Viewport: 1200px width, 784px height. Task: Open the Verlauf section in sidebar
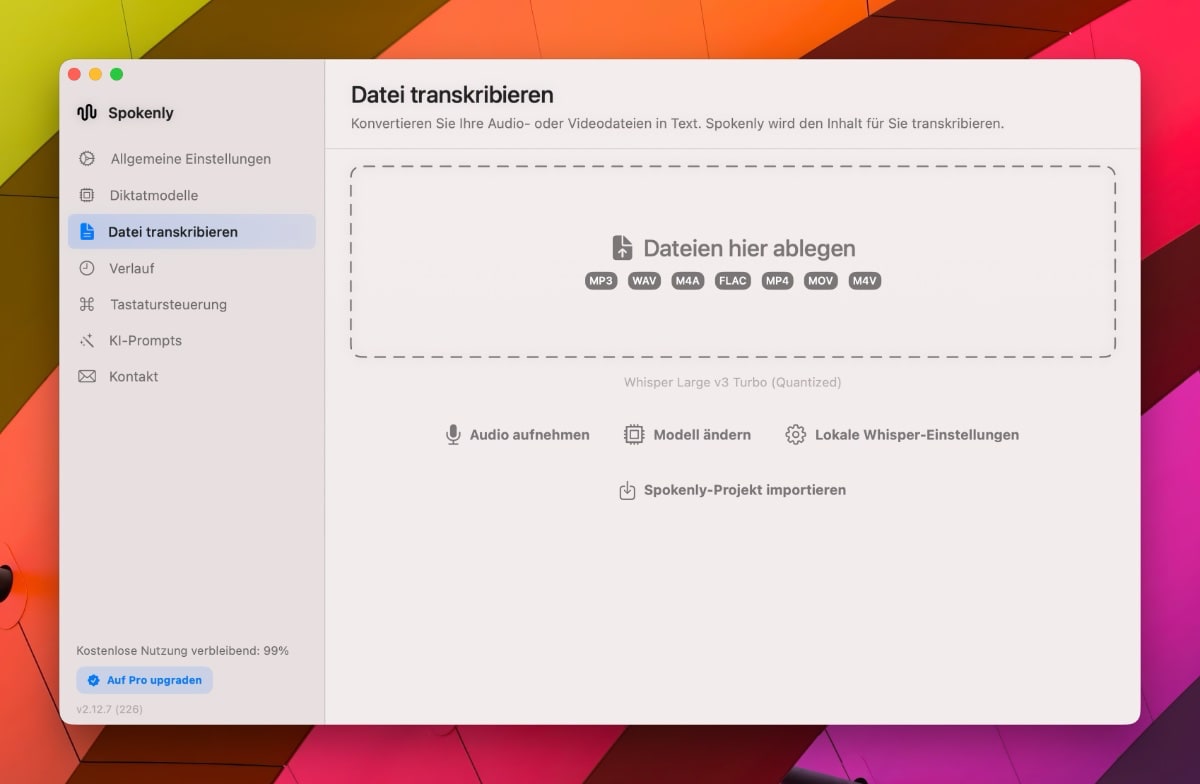click(131, 268)
